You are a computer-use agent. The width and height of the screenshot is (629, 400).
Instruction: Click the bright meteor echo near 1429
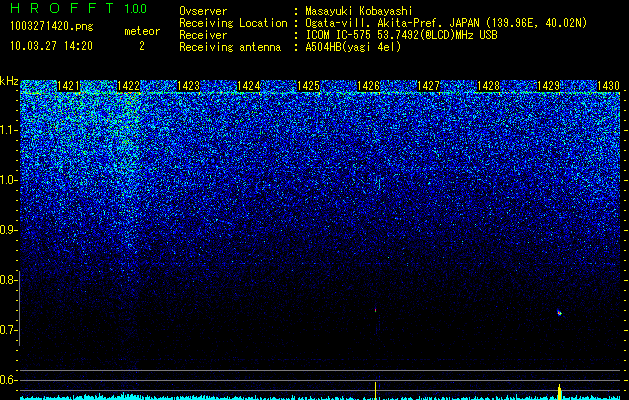pos(559,313)
